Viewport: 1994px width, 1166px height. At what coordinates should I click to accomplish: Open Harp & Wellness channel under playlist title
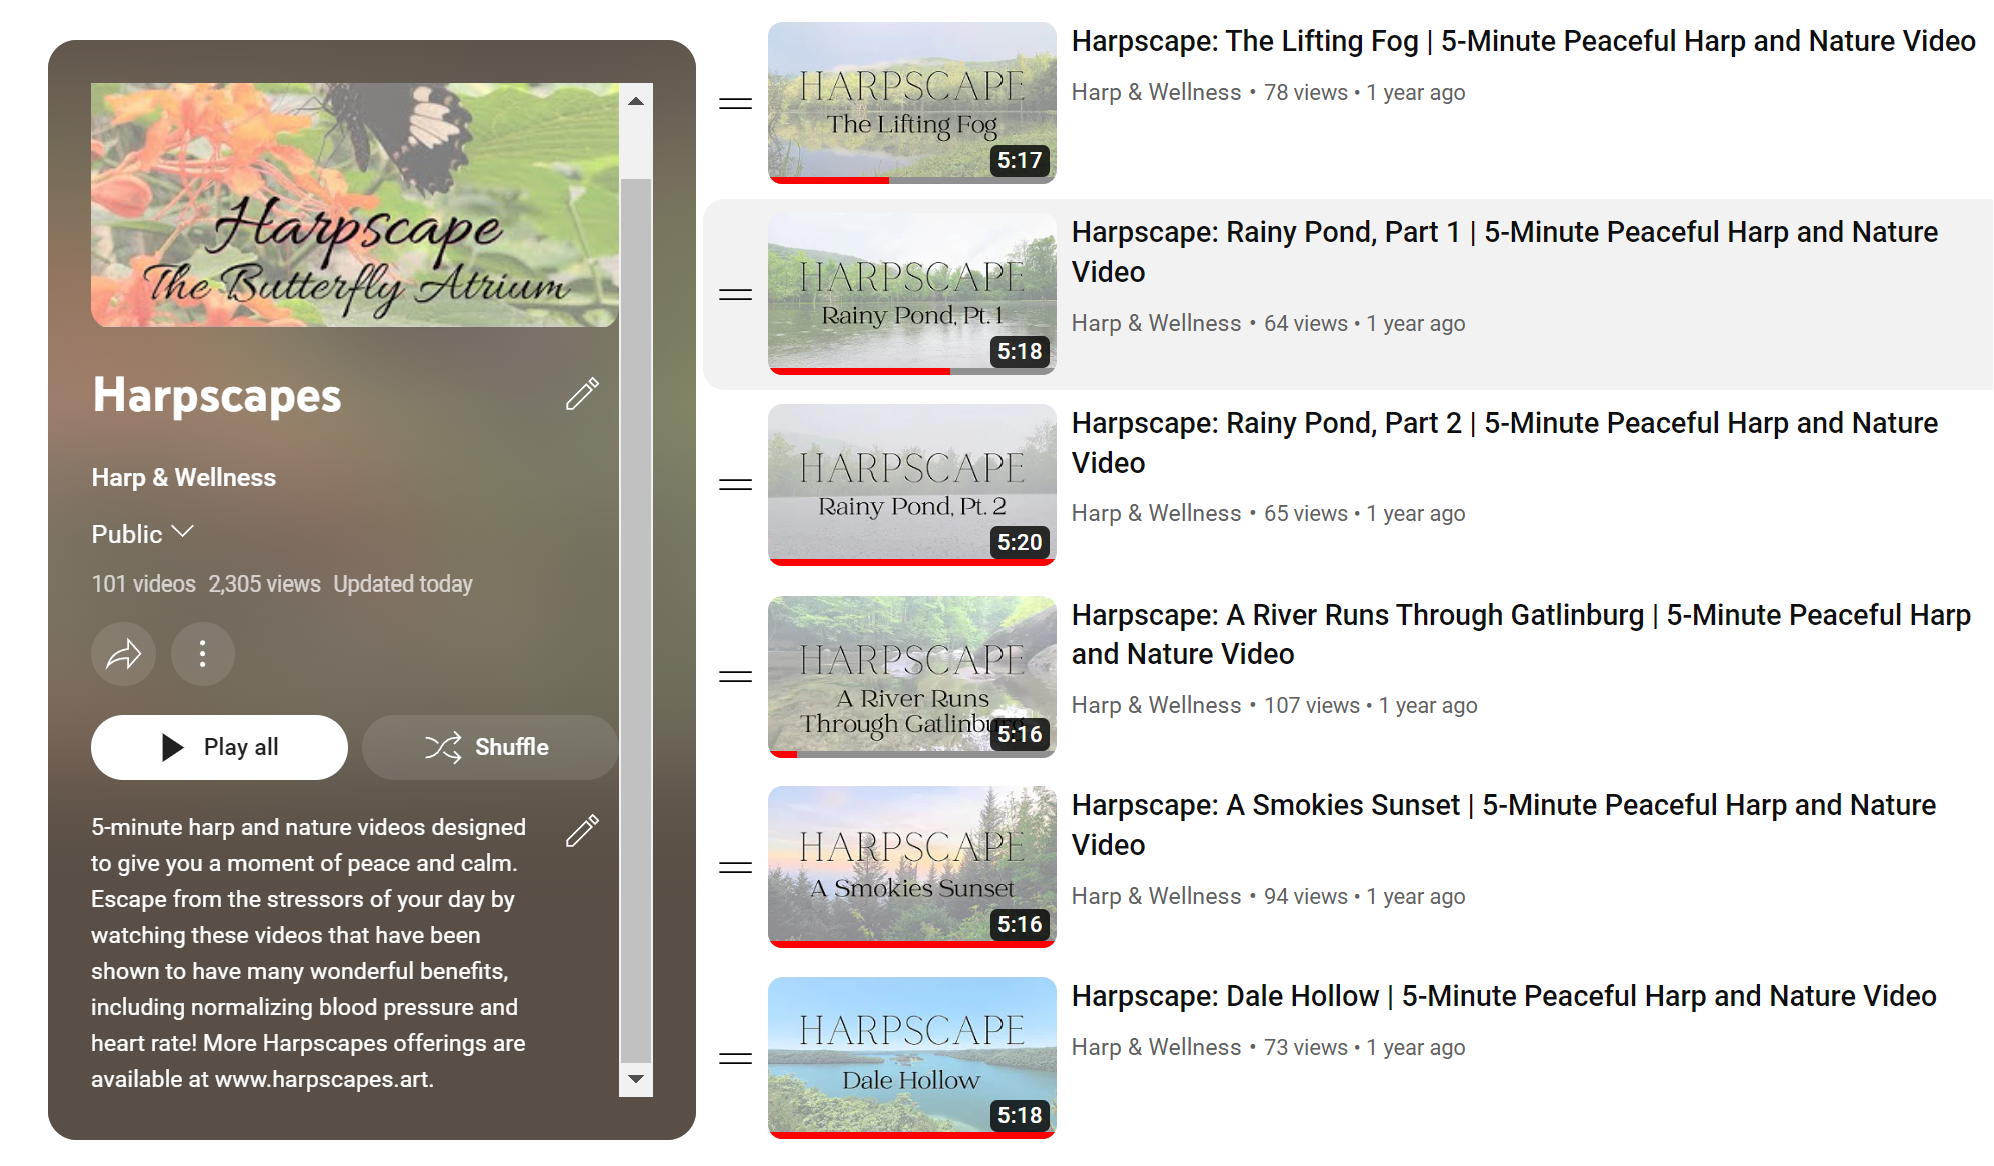click(x=184, y=478)
